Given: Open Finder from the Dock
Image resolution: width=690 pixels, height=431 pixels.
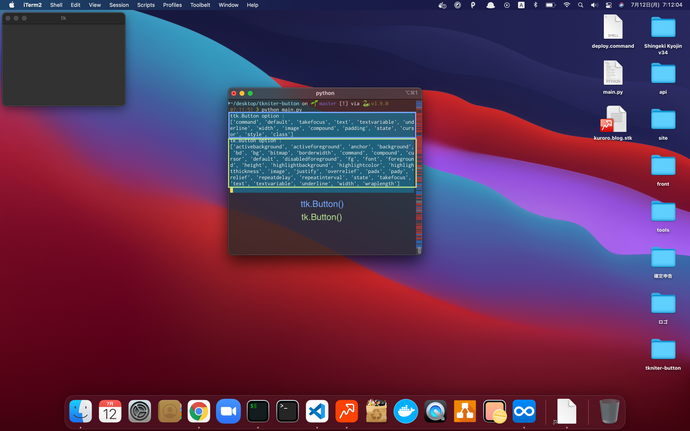Looking at the screenshot, I should point(81,411).
